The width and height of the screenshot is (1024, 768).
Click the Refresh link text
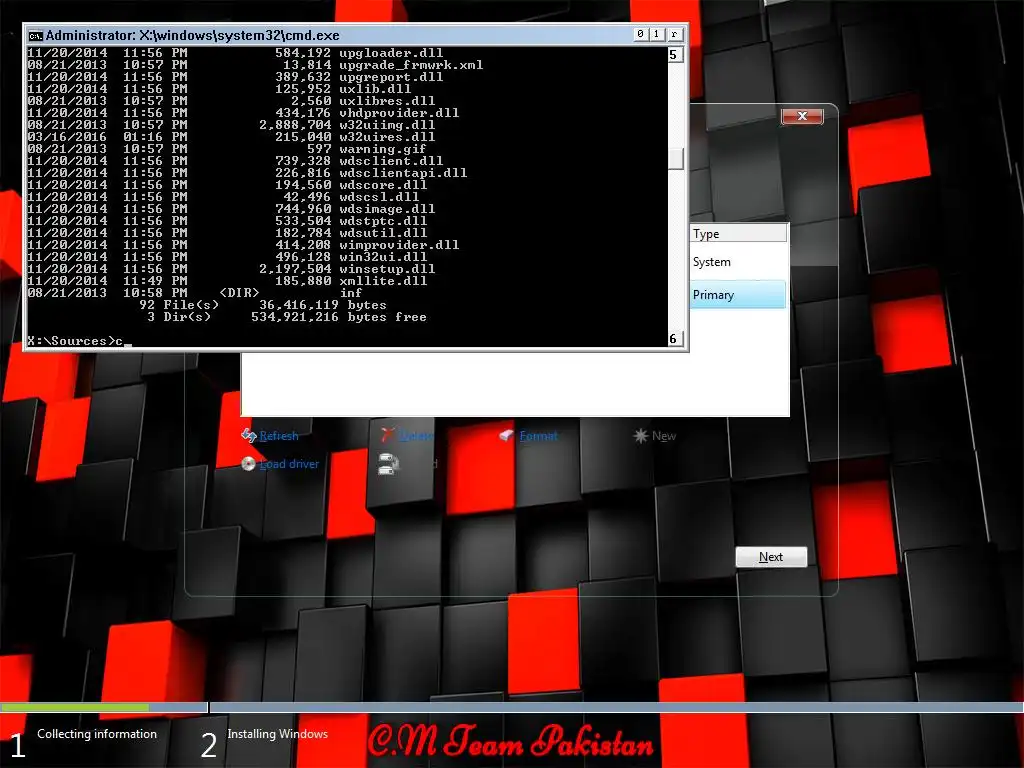click(279, 436)
